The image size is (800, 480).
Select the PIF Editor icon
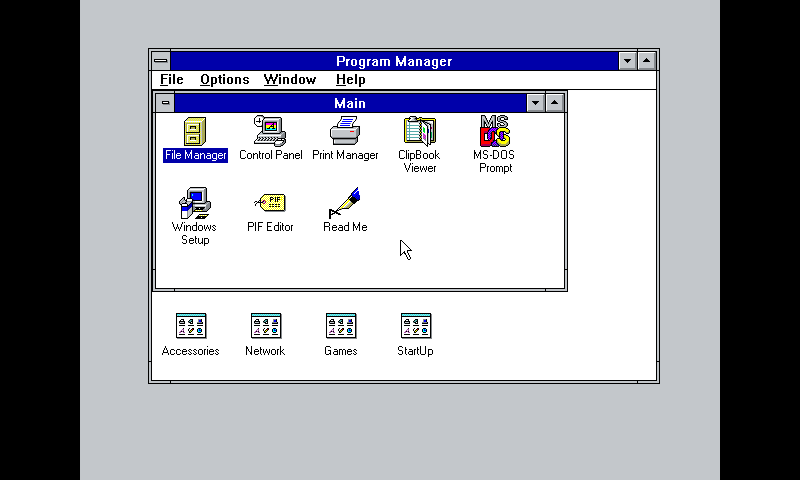(270, 204)
